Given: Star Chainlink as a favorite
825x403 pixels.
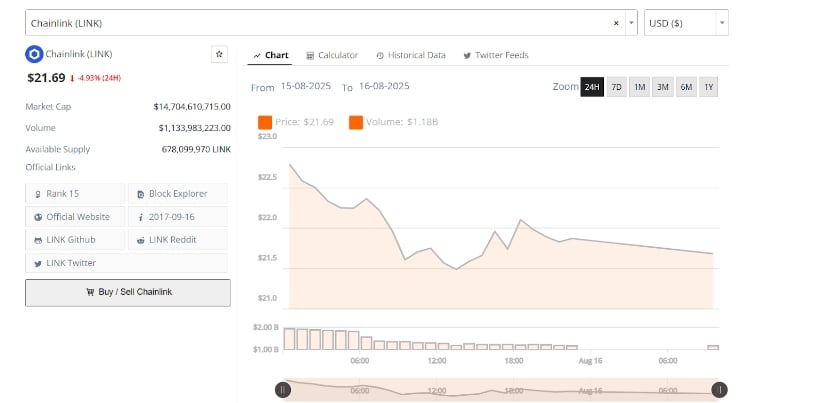Looking at the screenshot, I should coord(219,54).
